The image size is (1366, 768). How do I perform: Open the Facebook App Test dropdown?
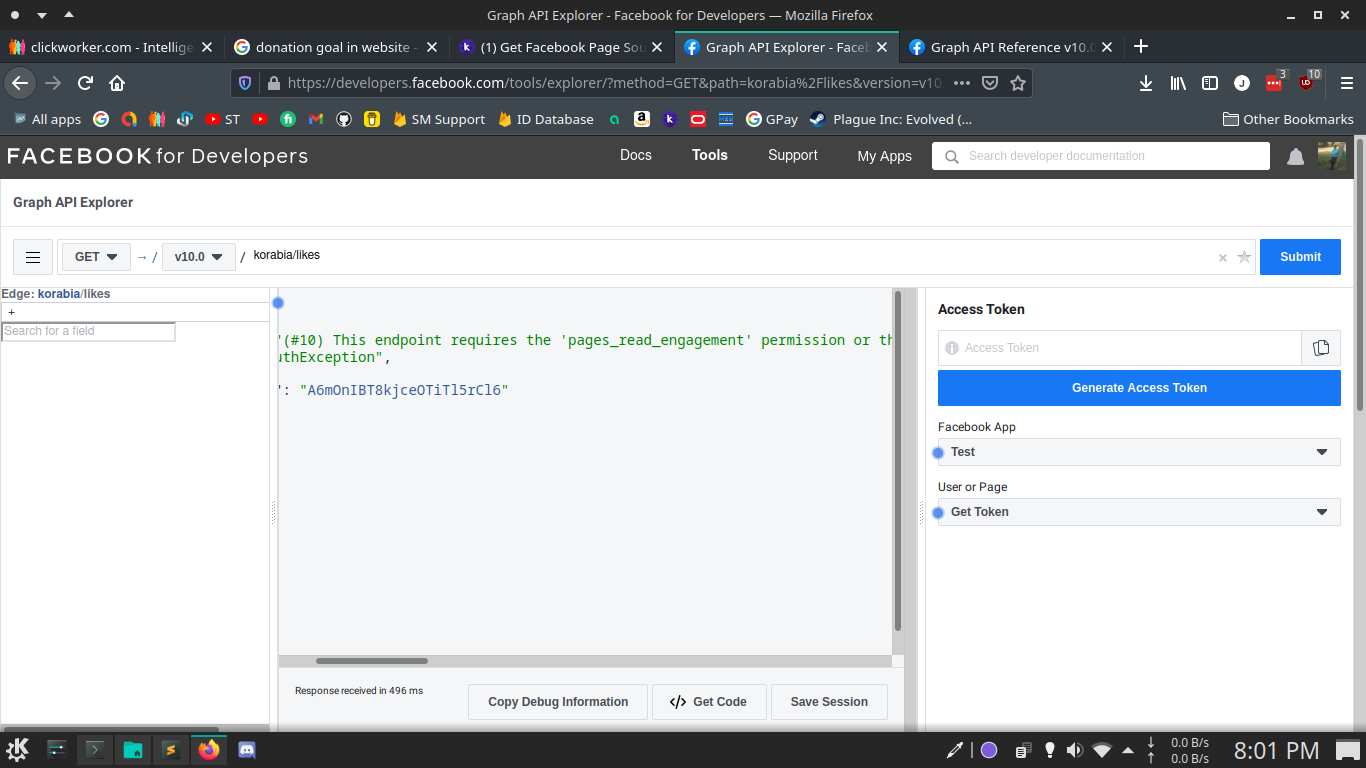pos(1139,452)
